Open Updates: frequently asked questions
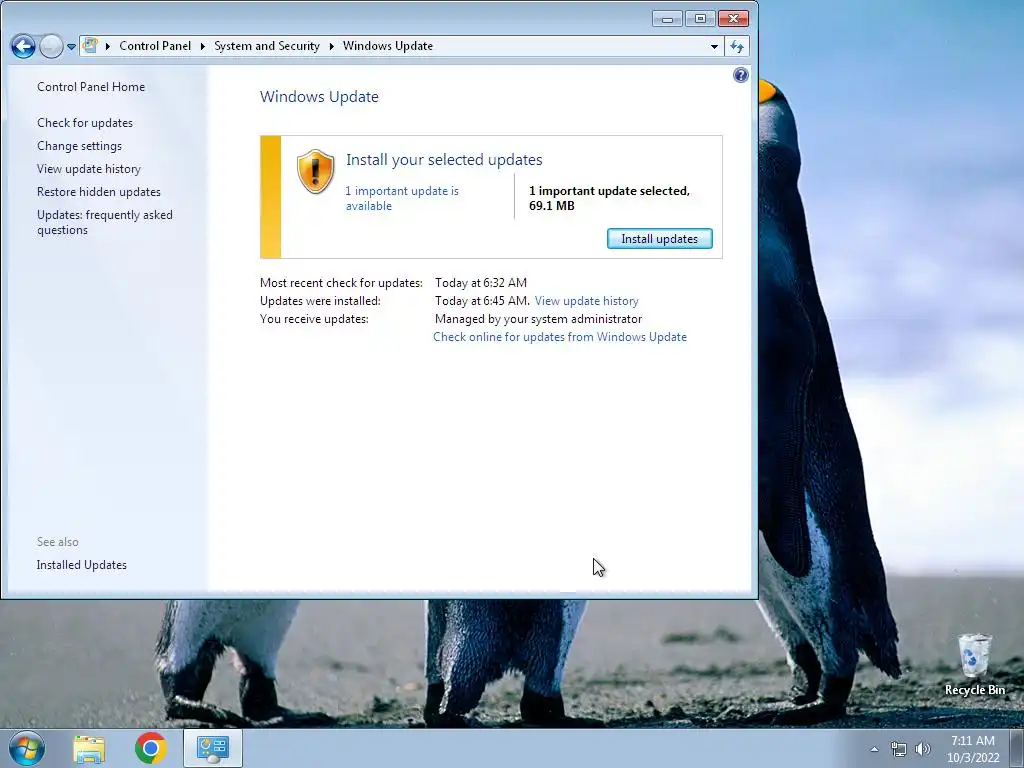This screenshot has width=1024, height=768. pos(104,222)
